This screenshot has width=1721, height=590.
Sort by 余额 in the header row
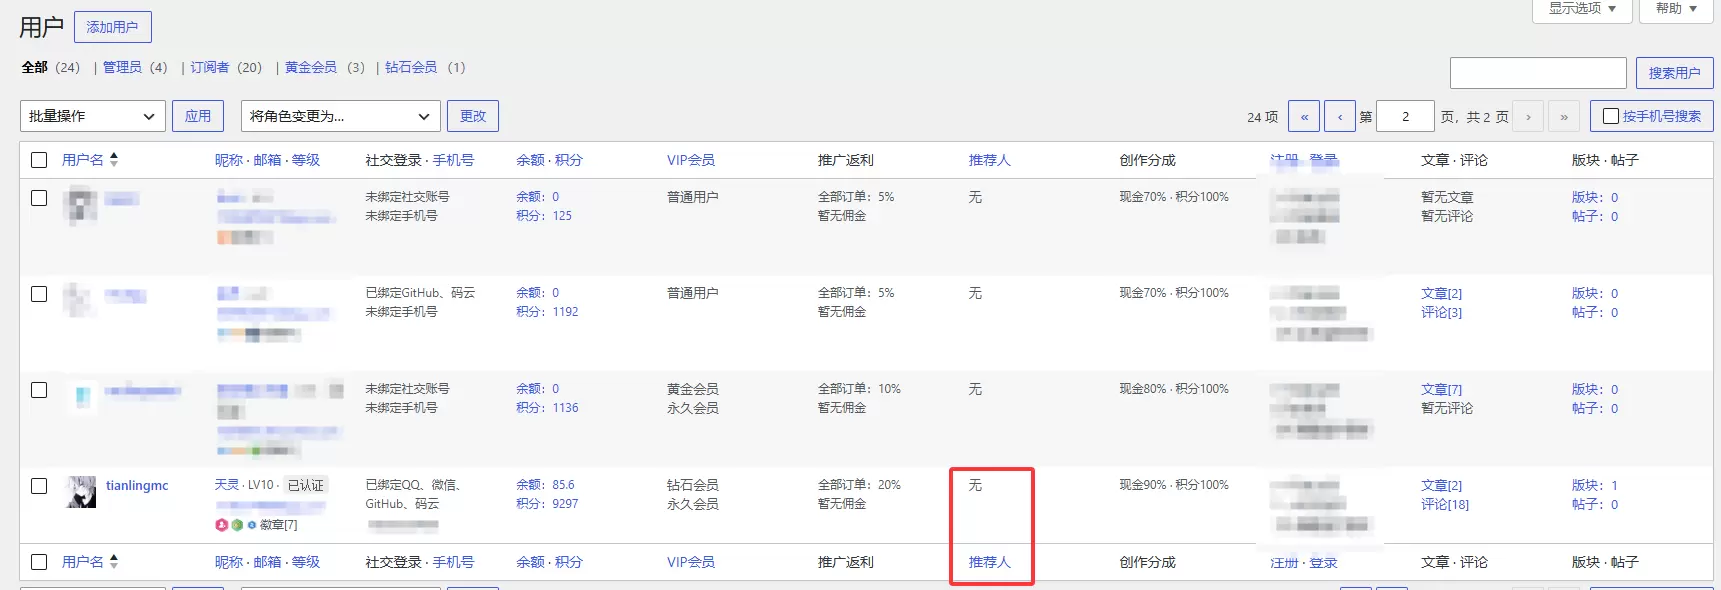530,160
